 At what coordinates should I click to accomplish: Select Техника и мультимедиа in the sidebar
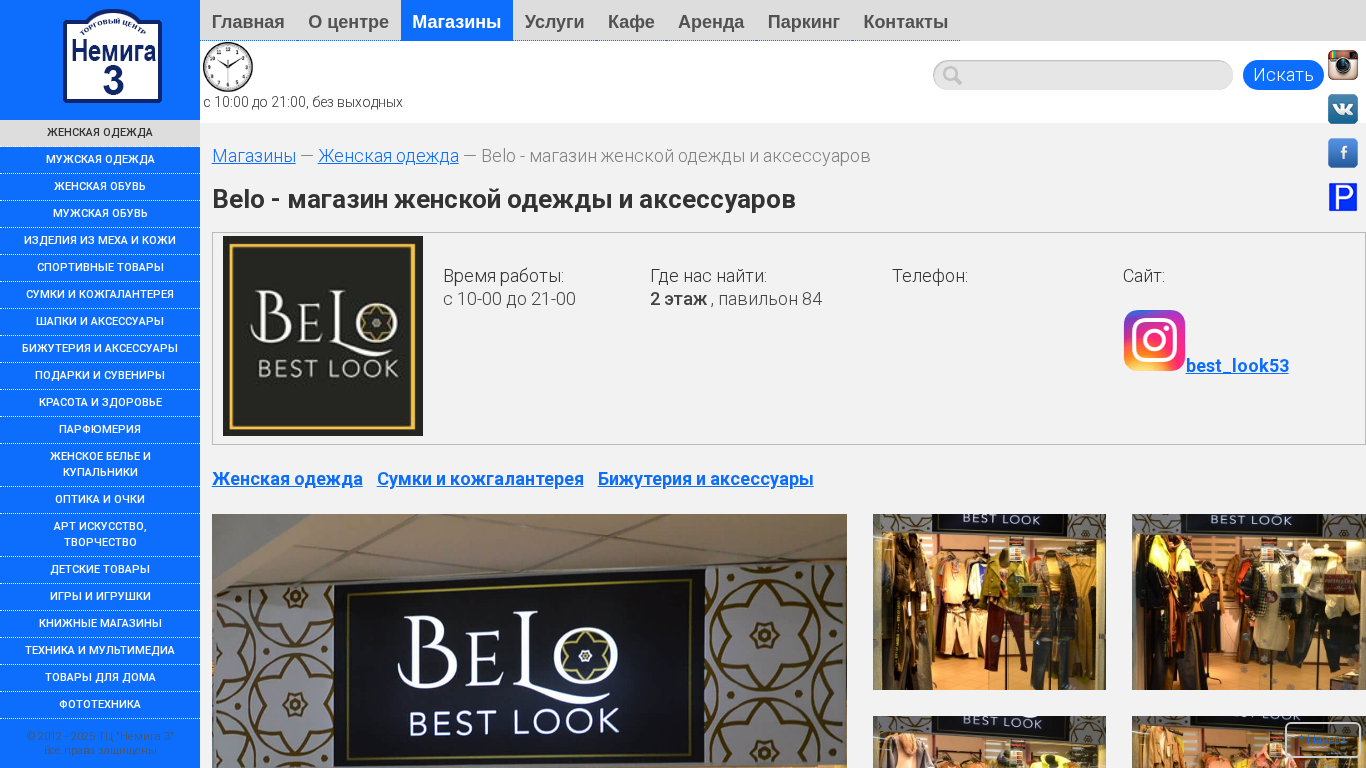(x=100, y=651)
